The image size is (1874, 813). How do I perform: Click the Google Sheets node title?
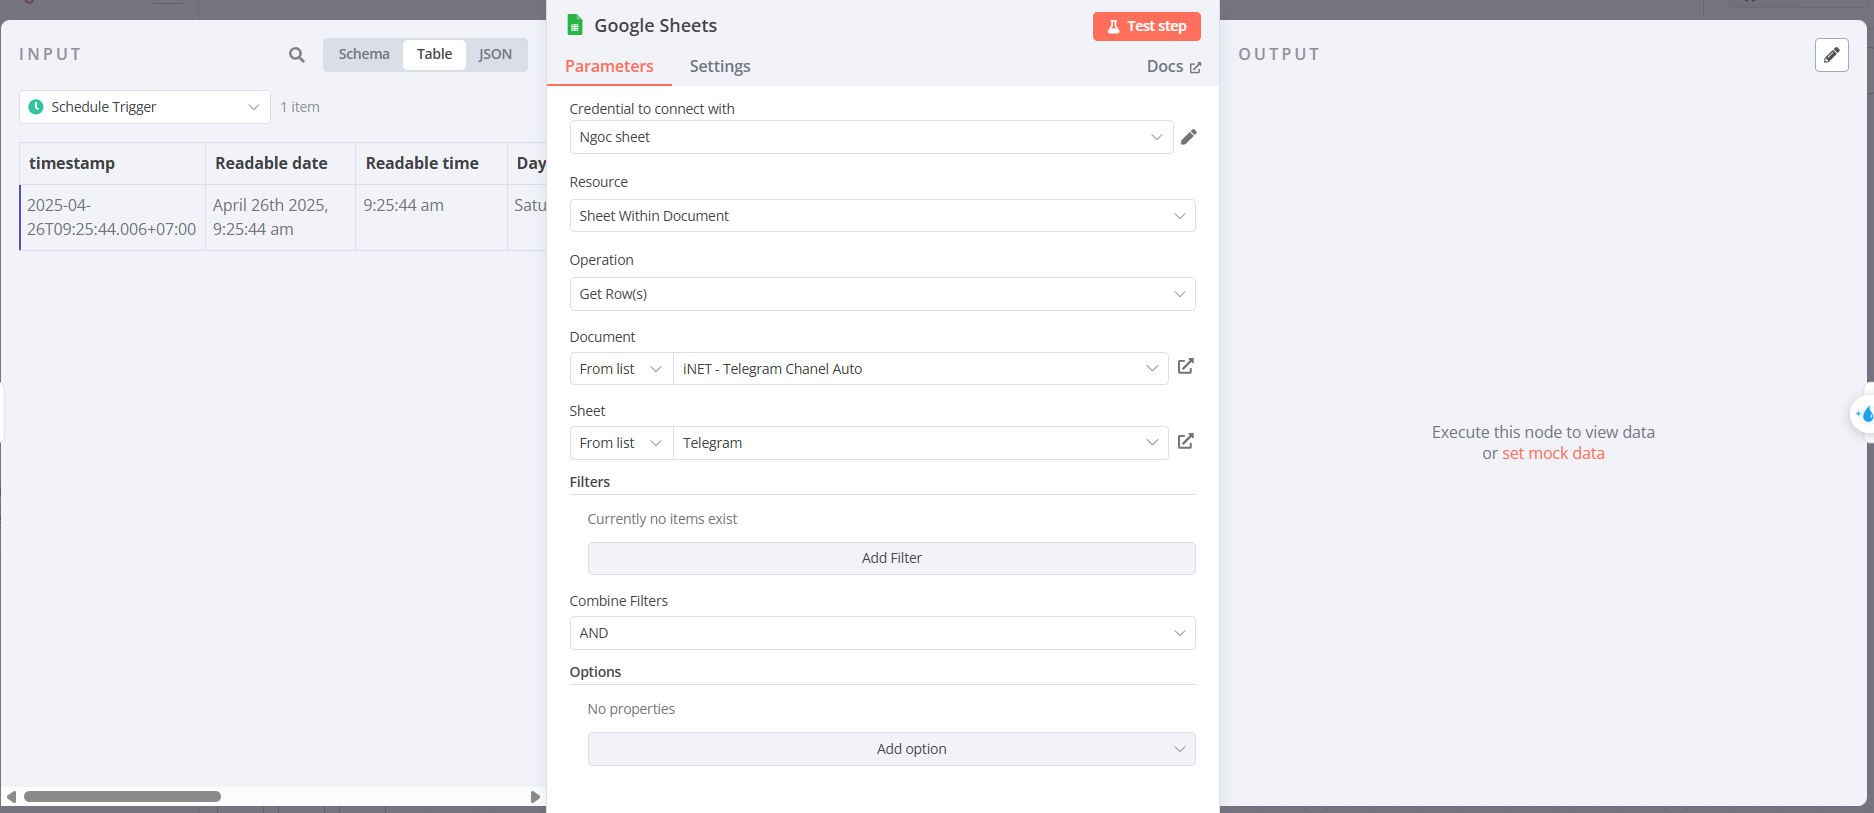pos(655,25)
